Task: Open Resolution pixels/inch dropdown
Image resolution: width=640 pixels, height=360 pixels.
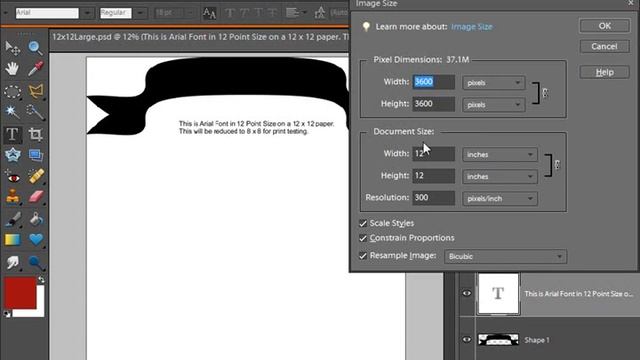Action: click(500, 199)
